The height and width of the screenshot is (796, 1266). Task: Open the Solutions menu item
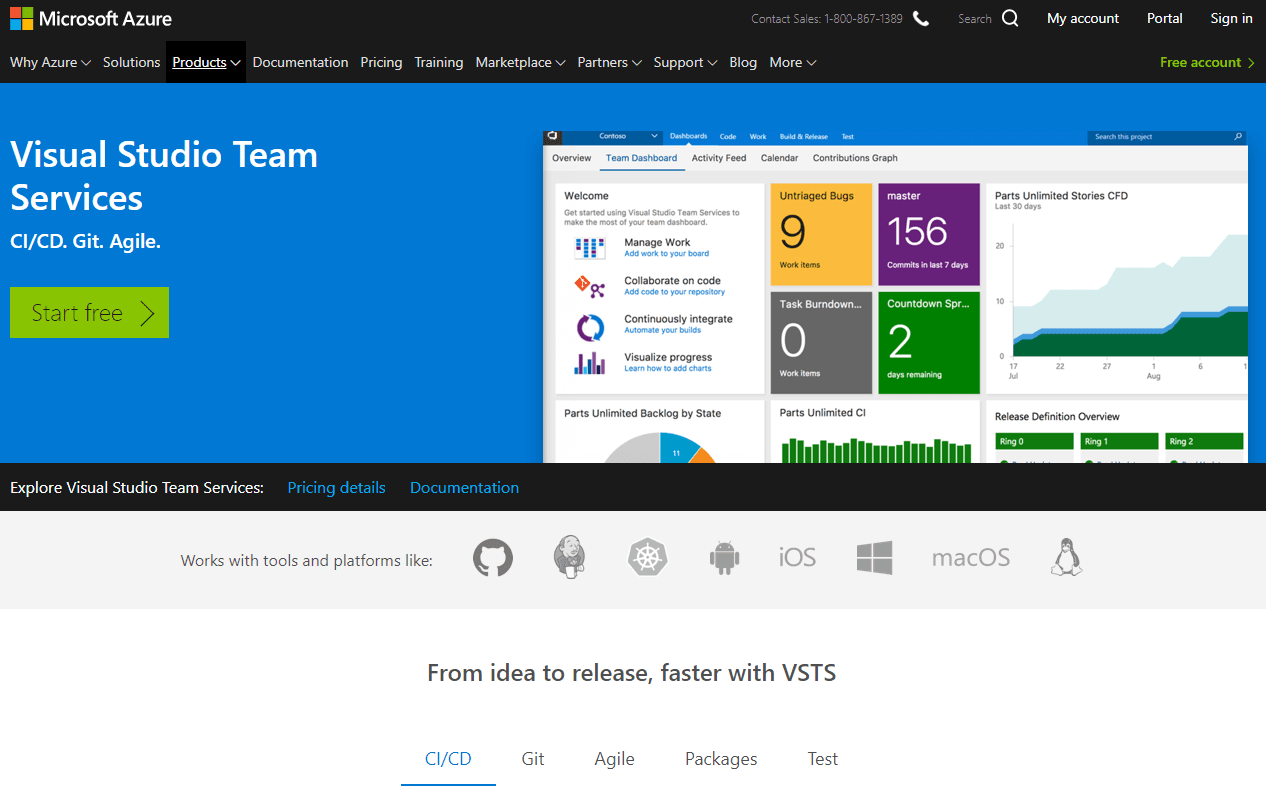coord(131,62)
